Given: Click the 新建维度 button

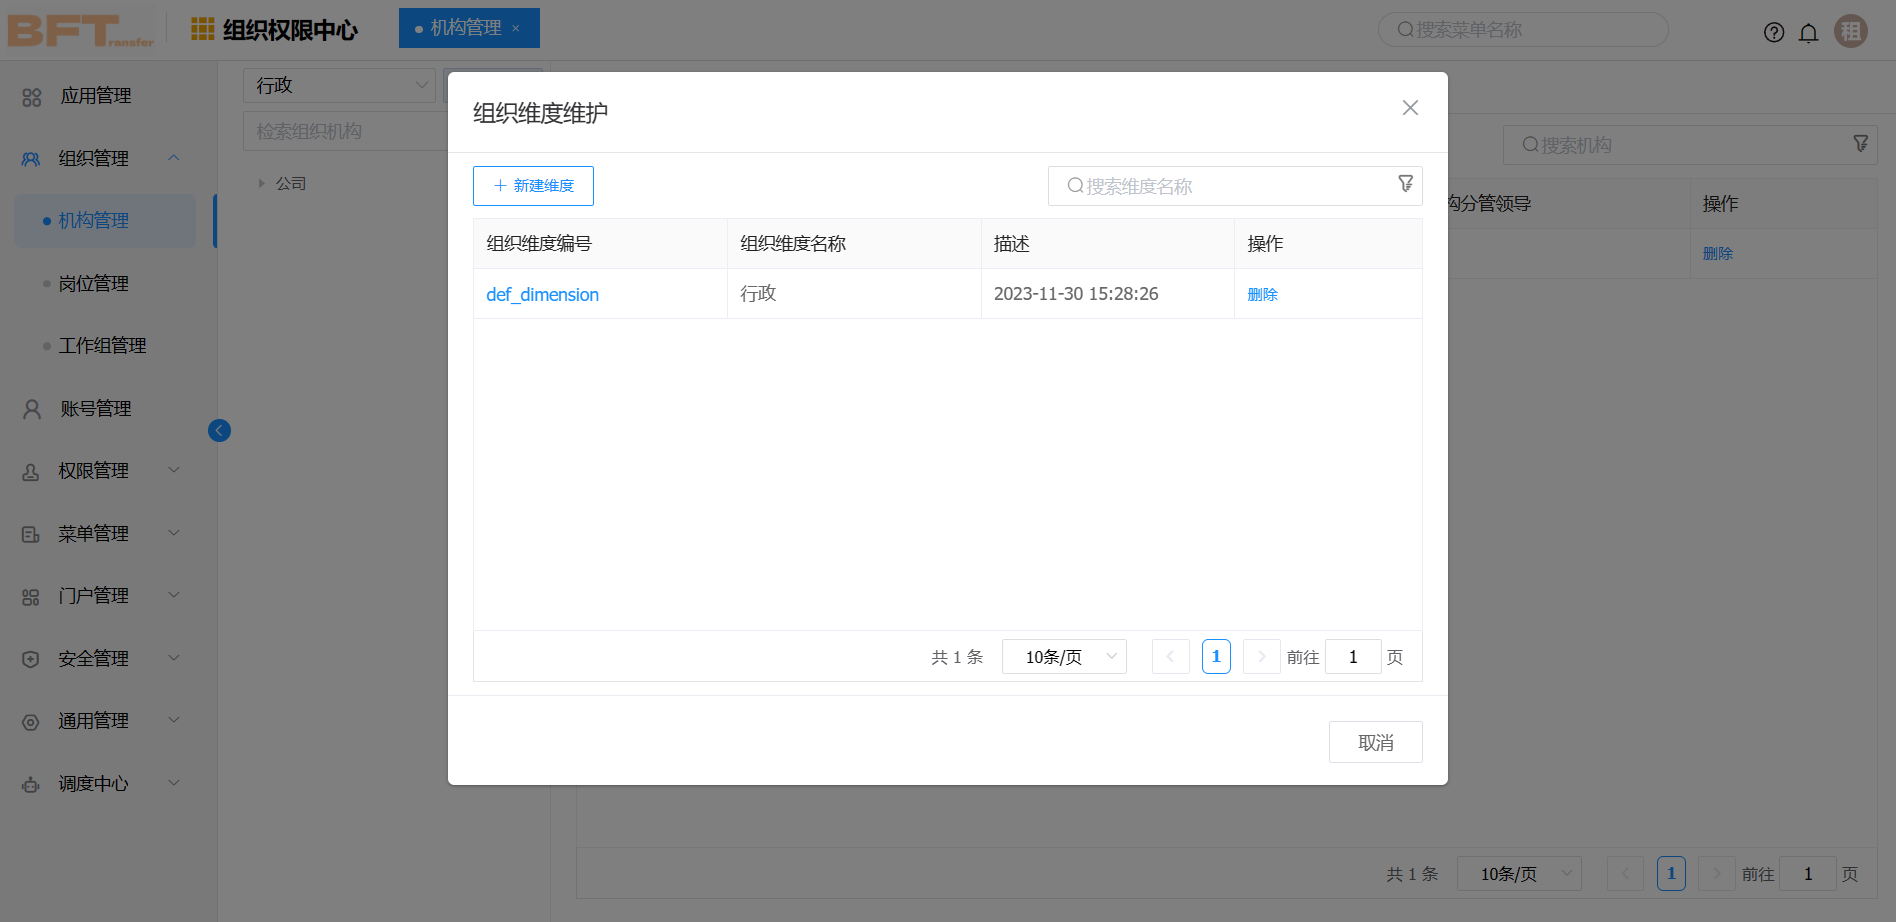Looking at the screenshot, I should [533, 185].
